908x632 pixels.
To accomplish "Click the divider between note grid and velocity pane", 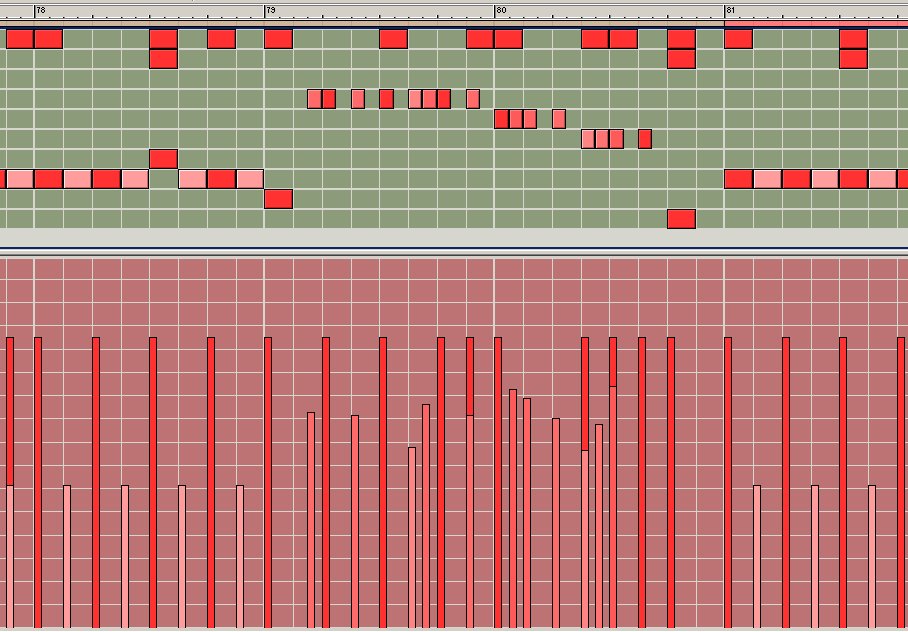I will tap(454, 249).
